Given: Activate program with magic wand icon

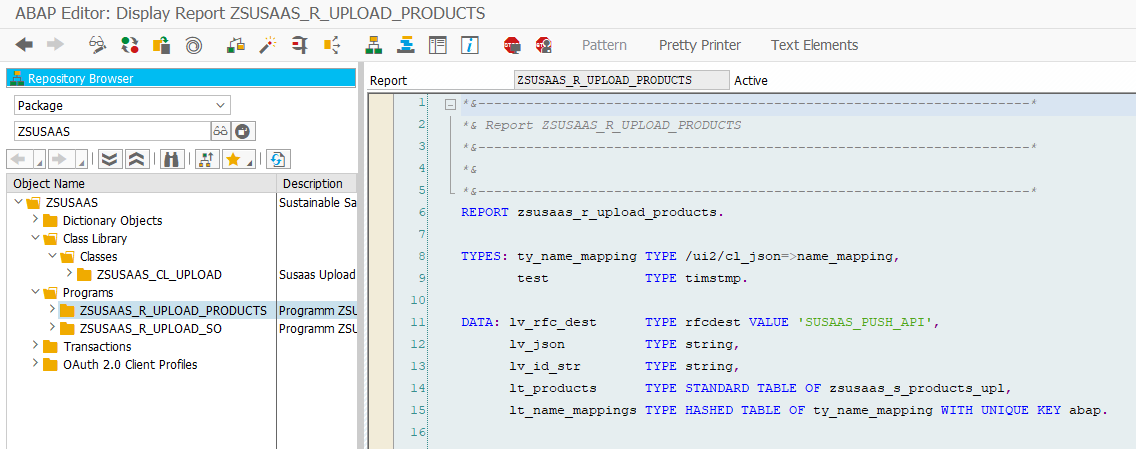Looking at the screenshot, I should 267,45.
